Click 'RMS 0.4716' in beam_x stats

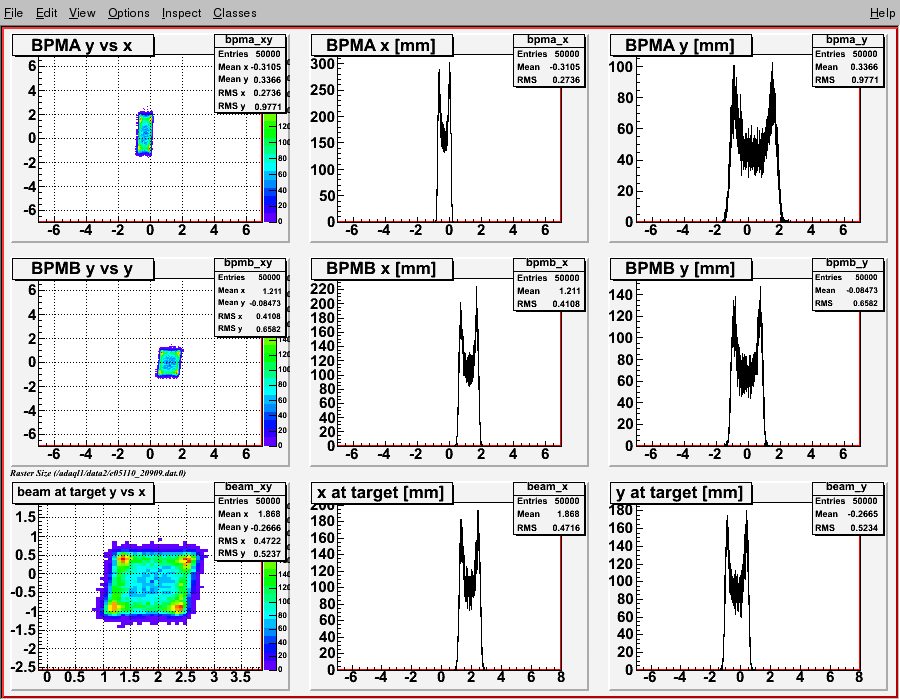[549, 528]
